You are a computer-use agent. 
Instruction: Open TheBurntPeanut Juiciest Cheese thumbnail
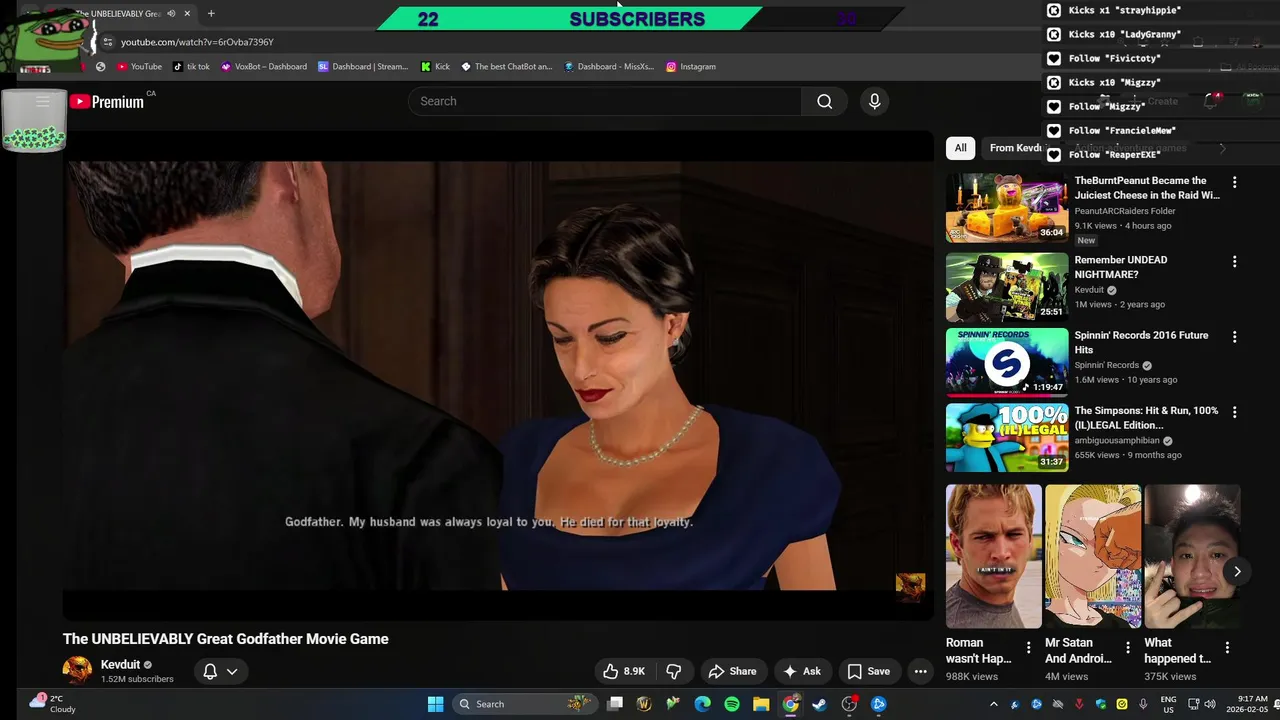coord(1007,208)
